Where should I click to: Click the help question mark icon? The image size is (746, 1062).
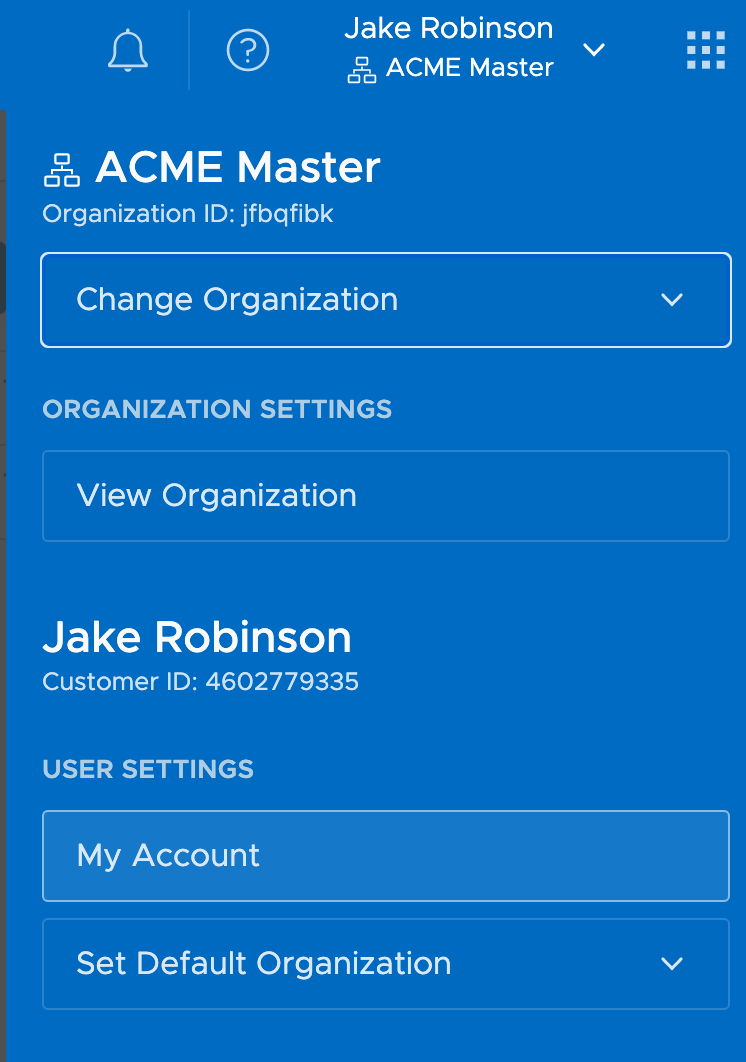coord(248,50)
